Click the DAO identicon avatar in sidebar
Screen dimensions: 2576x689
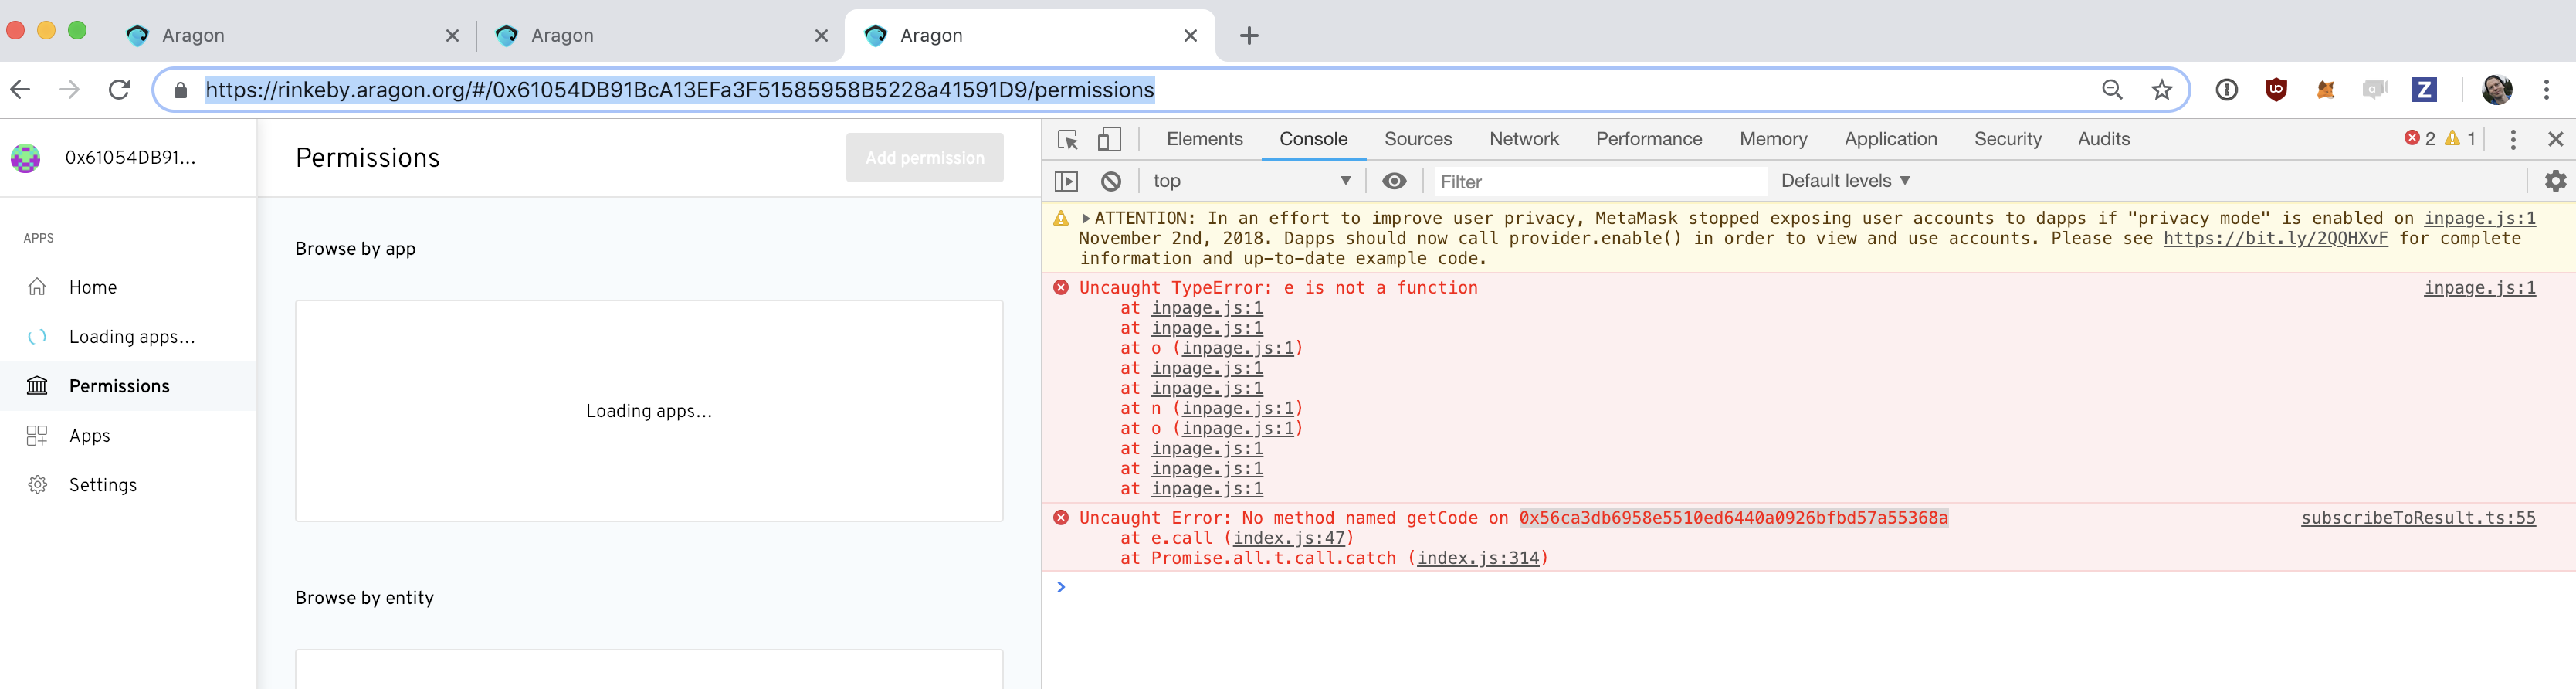[26, 158]
